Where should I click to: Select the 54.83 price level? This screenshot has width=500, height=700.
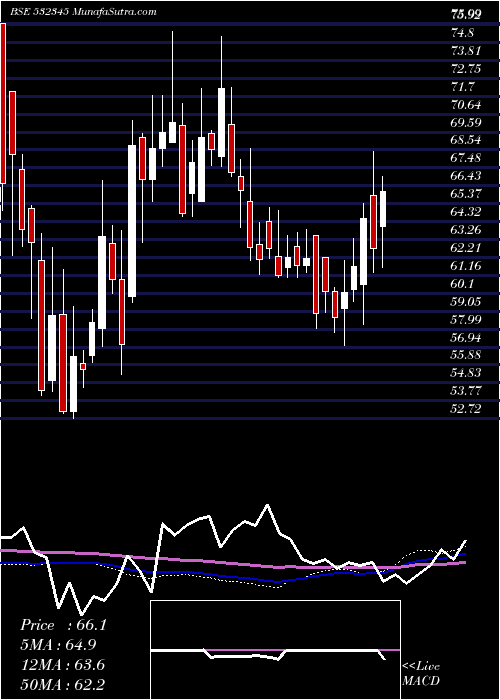(x=467, y=373)
